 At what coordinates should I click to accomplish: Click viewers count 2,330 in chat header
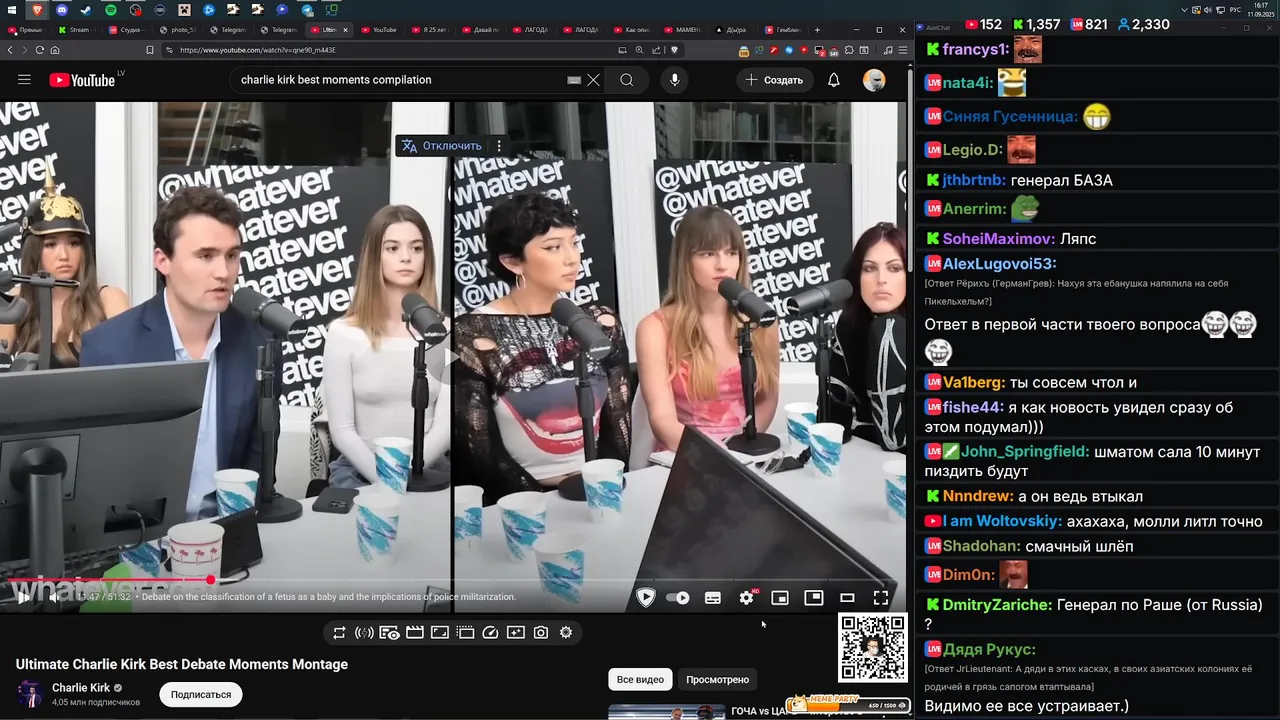1142,24
